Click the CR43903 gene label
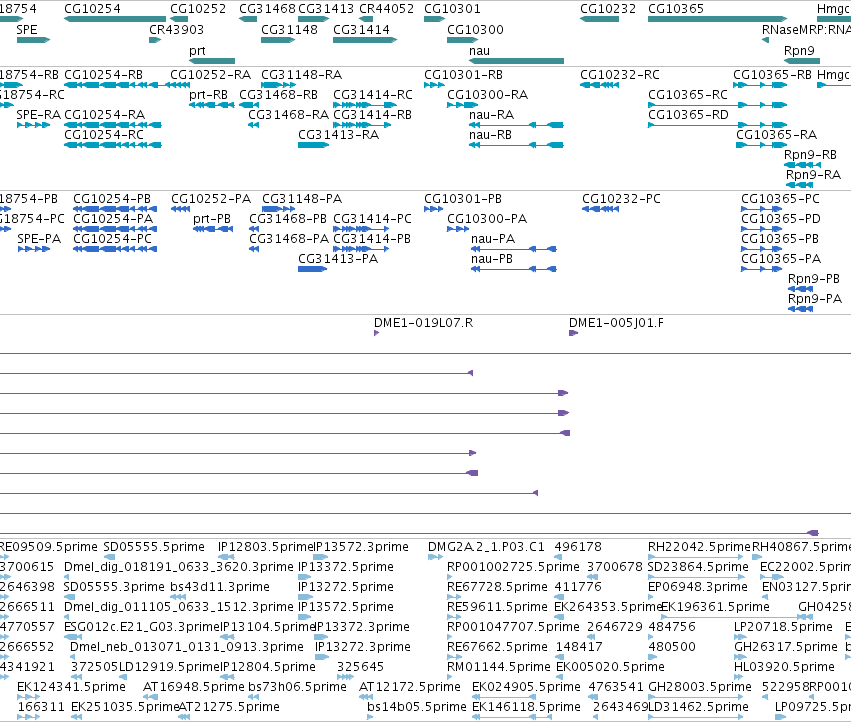Screen dimensions: 851x722 click(176, 29)
